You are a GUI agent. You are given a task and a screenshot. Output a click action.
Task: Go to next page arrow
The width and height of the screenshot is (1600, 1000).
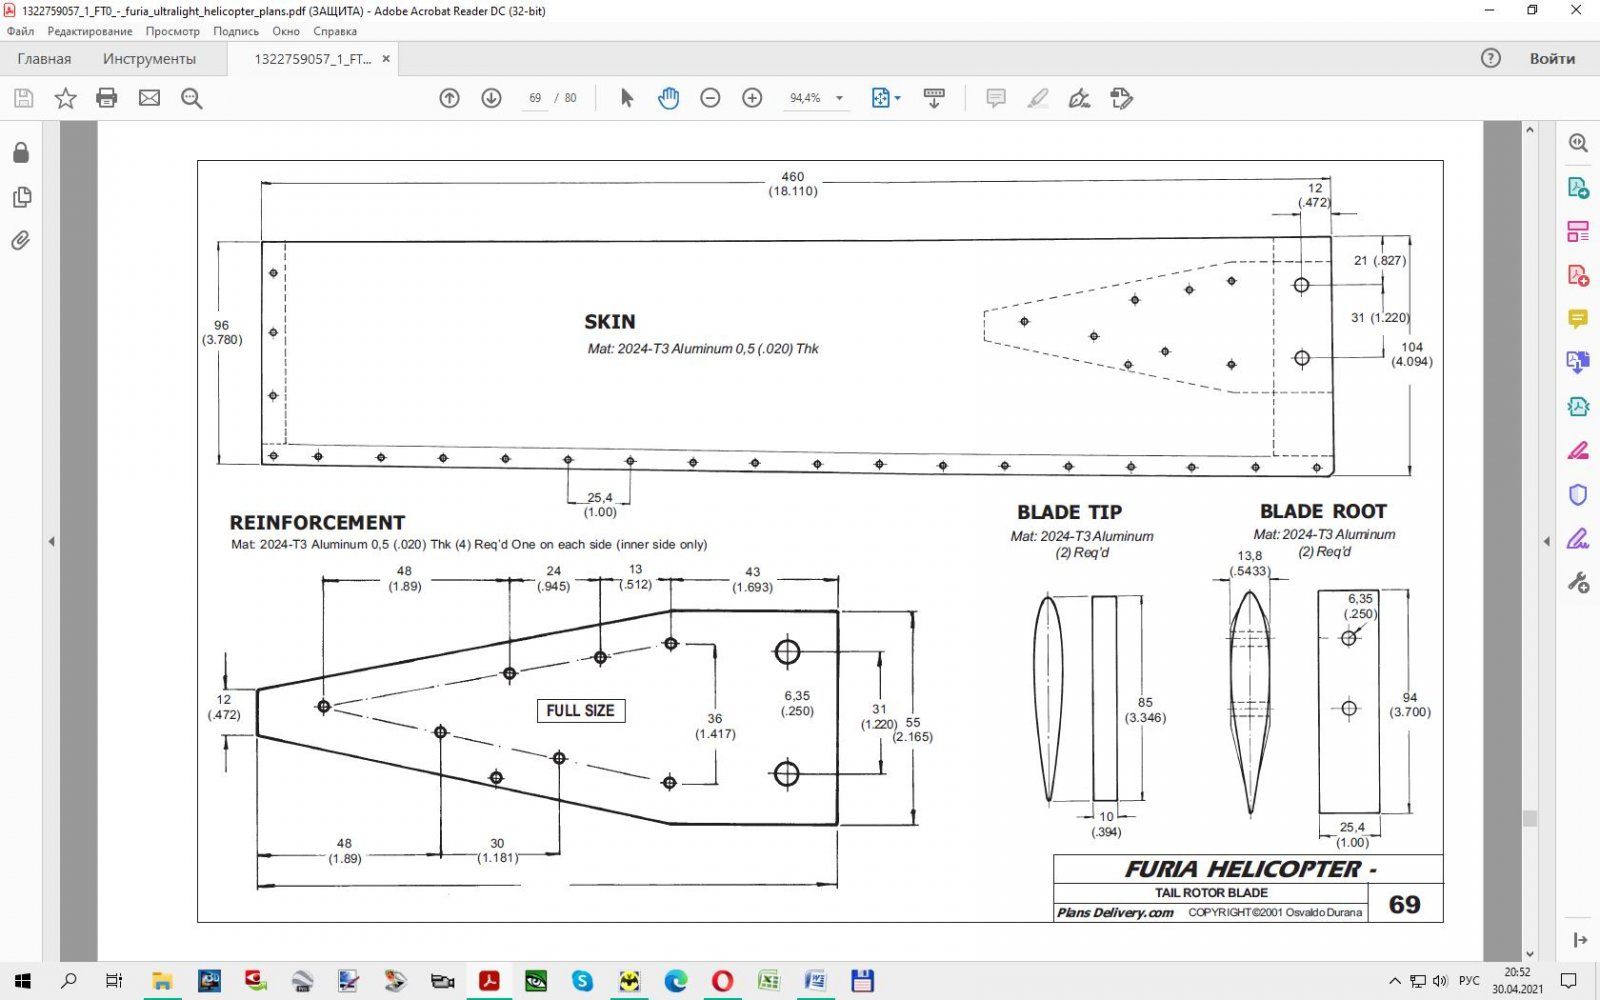click(x=491, y=98)
